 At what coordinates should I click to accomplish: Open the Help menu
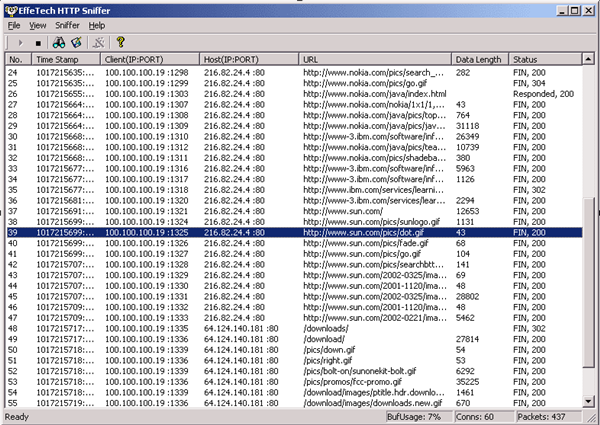[x=97, y=26]
